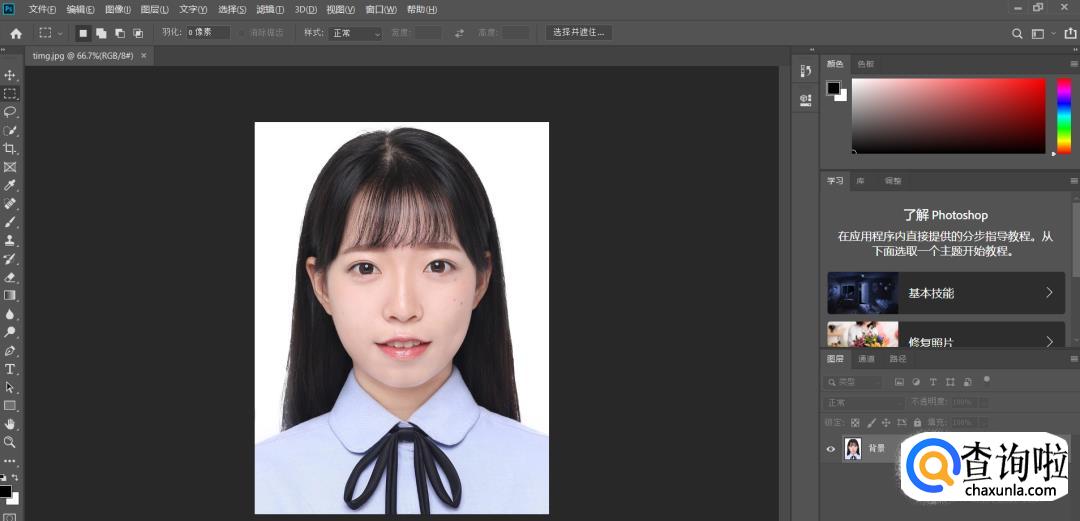Enable subtract from selection mode
Viewport: 1080px width, 521px height.
tap(120, 33)
